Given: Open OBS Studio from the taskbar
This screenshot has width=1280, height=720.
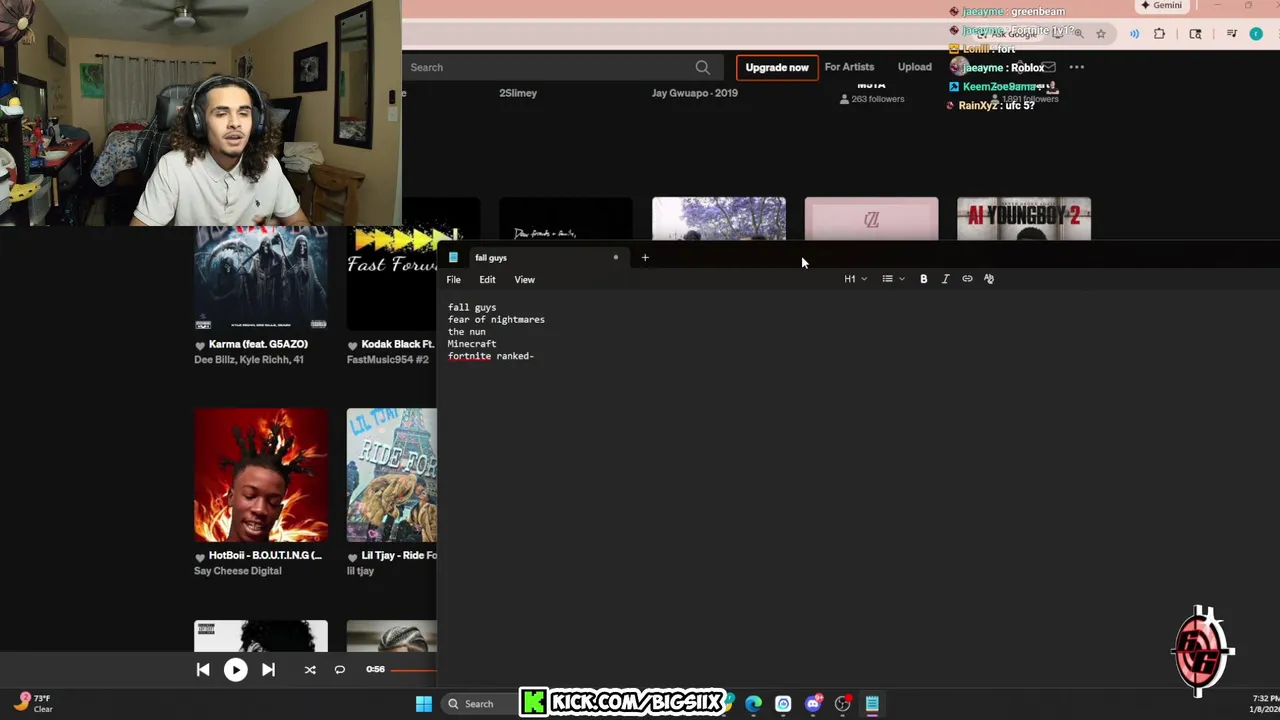Looking at the screenshot, I should (x=843, y=704).
